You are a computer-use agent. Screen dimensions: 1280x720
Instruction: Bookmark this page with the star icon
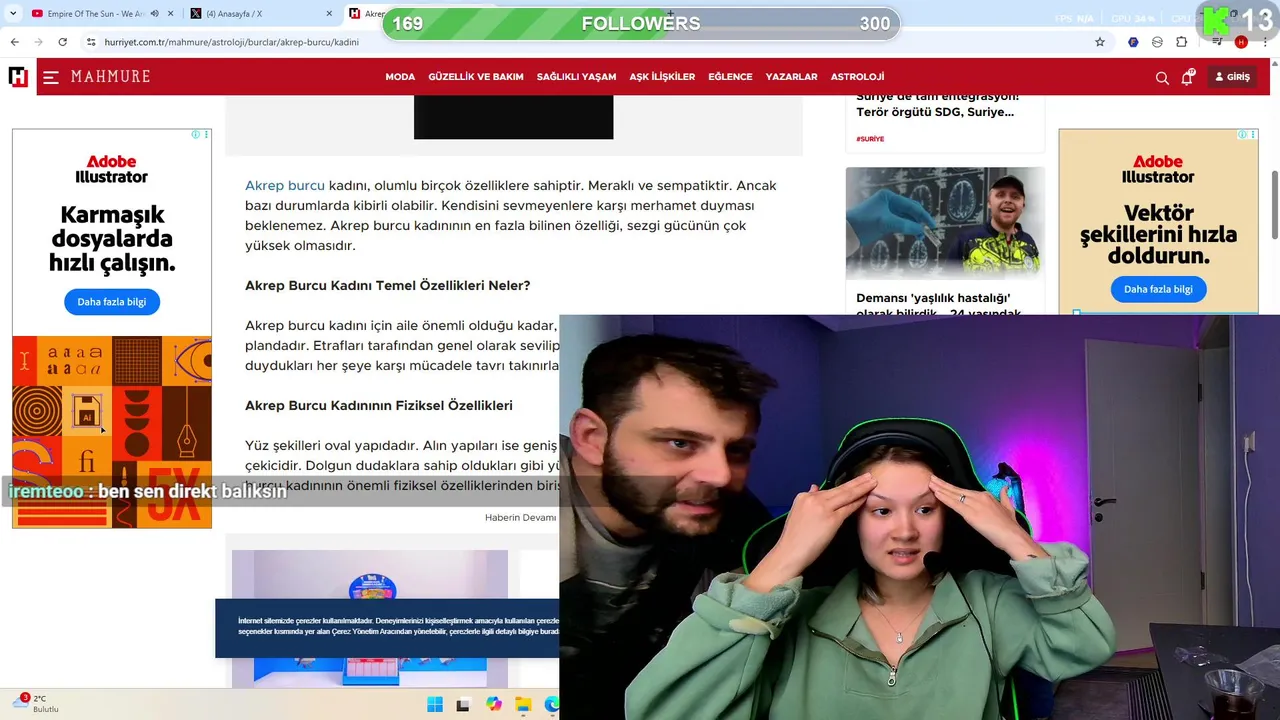tap(1100, 42)
